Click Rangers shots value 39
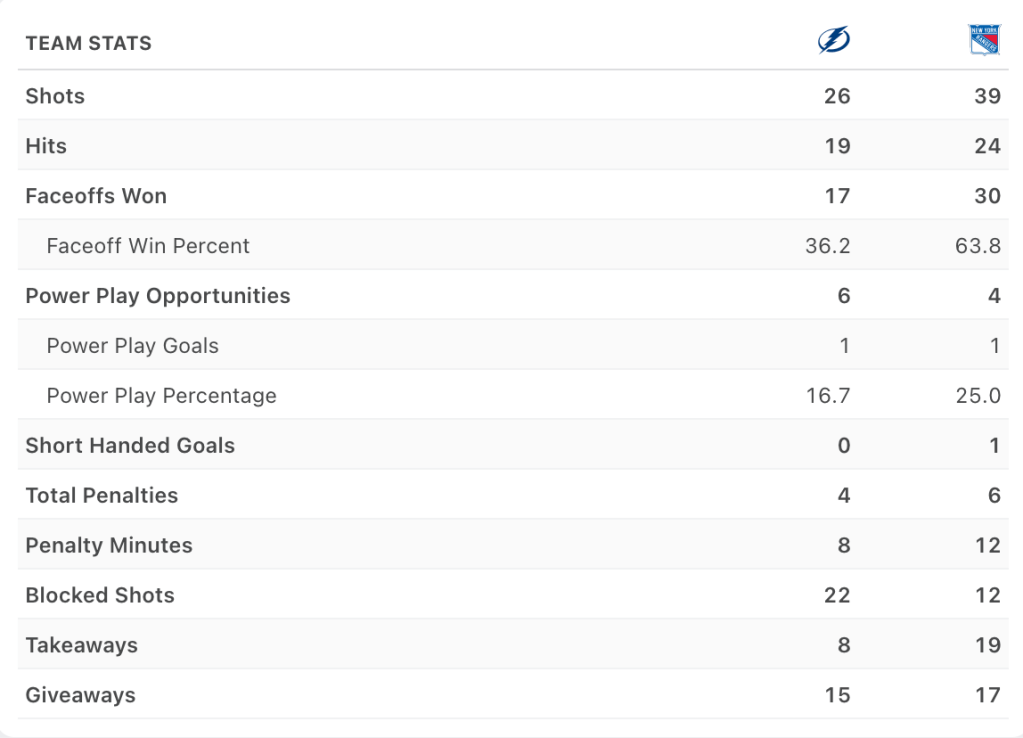The width and height of the screenshot is (1023, 738). (x=987, y=96)
